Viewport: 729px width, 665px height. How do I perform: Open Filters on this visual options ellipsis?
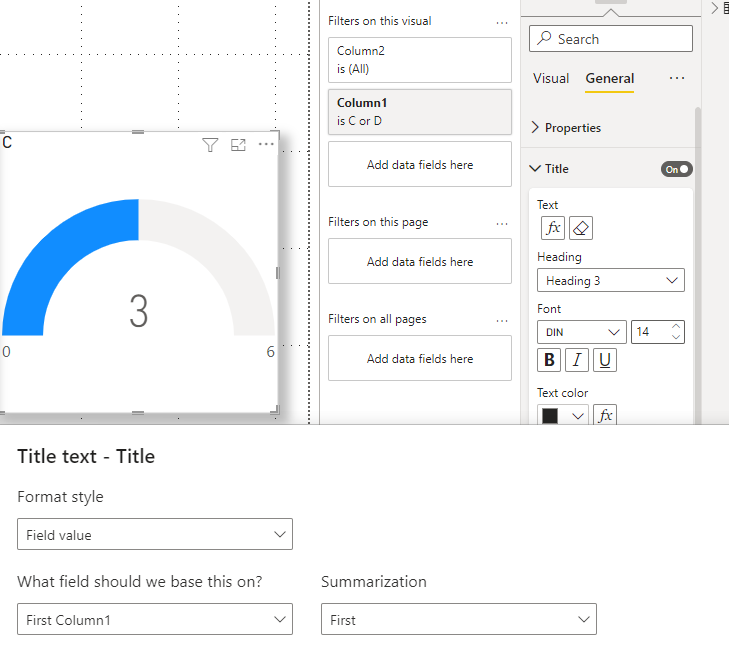coord(502,22)
